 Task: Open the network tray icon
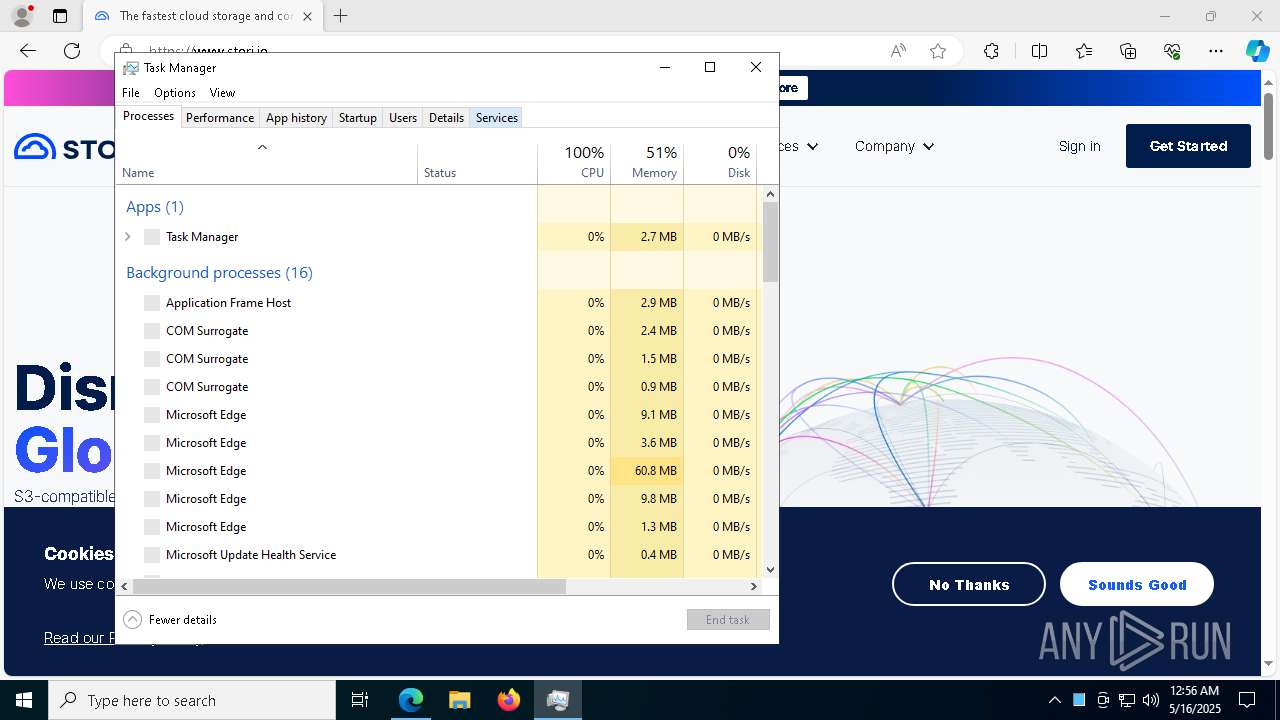(1127, 700)
